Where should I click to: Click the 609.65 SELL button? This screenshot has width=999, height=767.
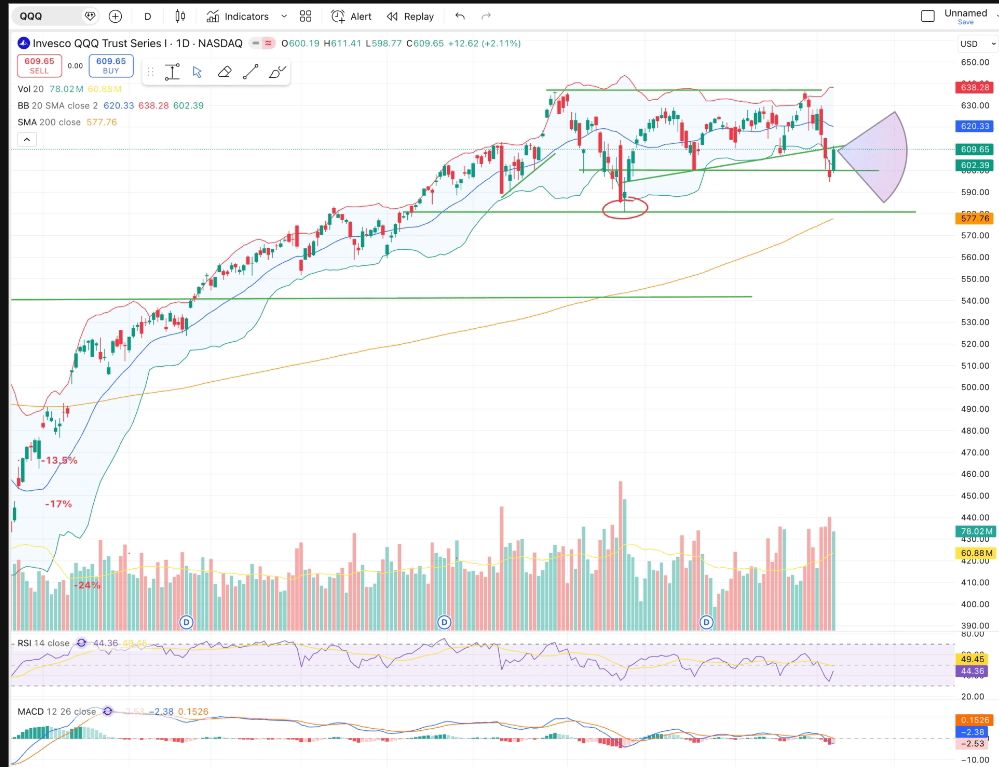tap(40, 66)
